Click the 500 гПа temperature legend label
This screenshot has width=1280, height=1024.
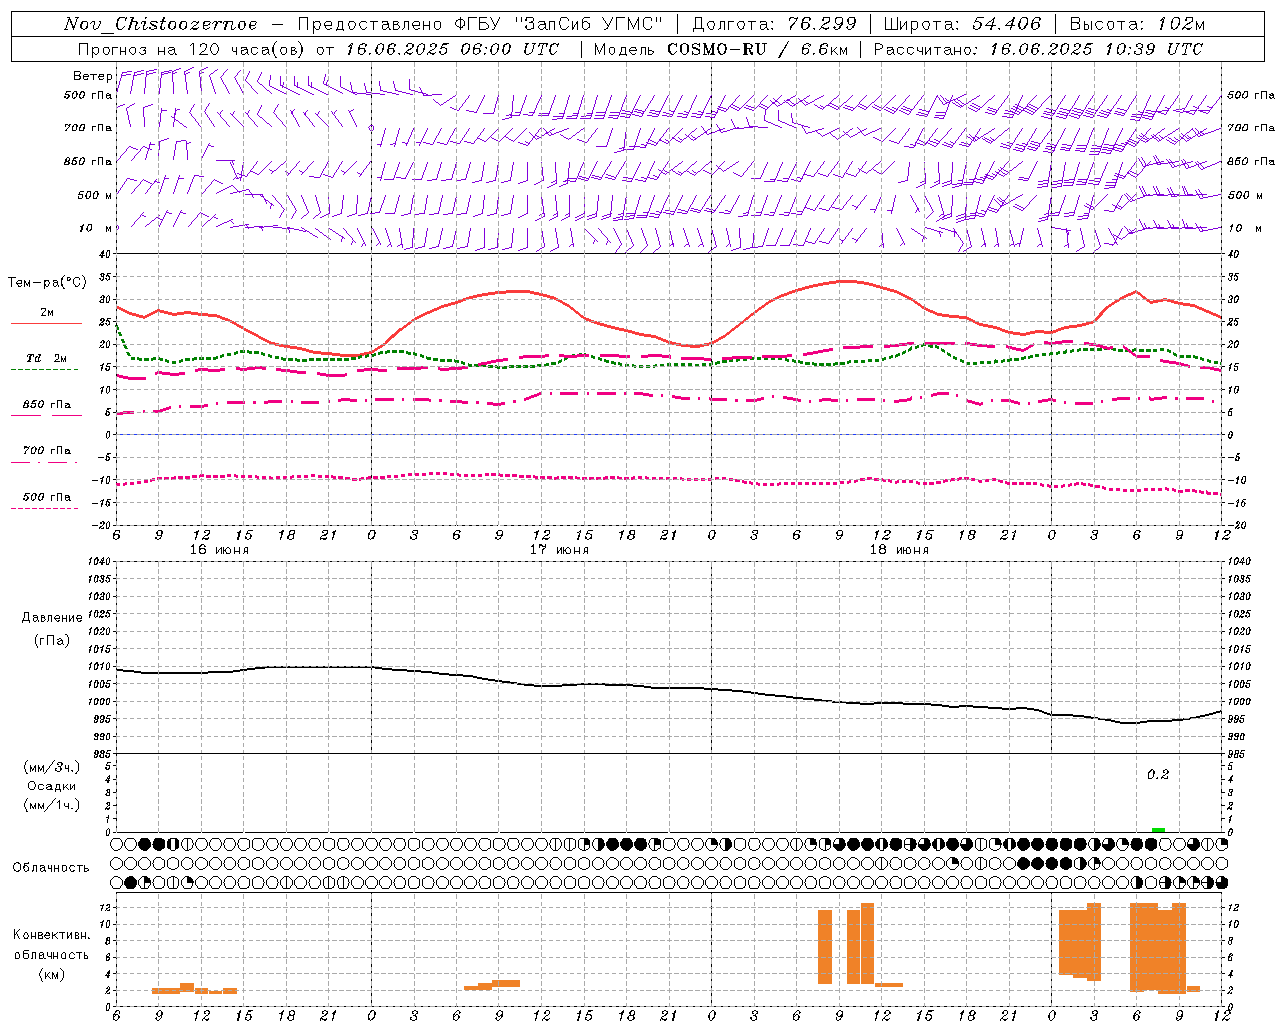[x=47, y=497]
